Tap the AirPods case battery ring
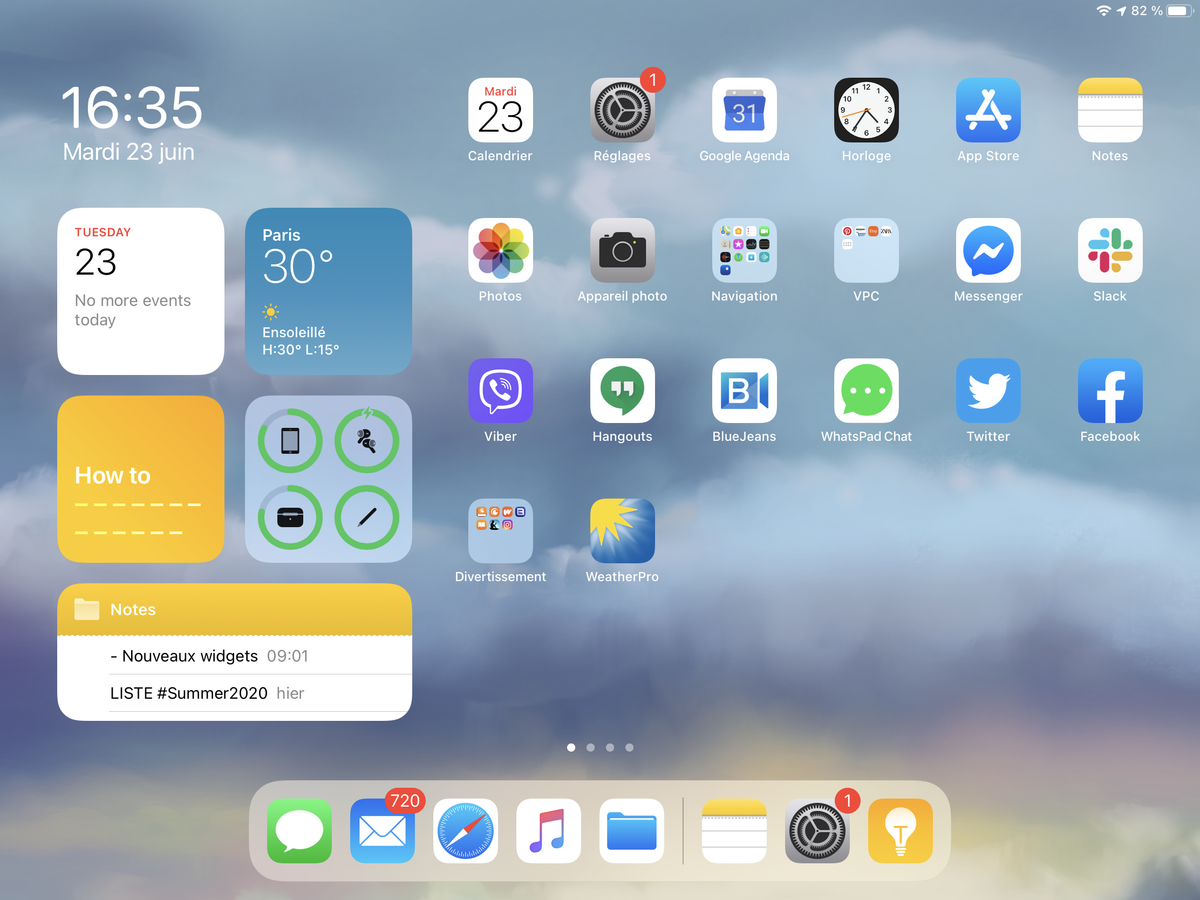This screenshot has height=900, width=1200. pyautogui.click(x=290, y=517)
